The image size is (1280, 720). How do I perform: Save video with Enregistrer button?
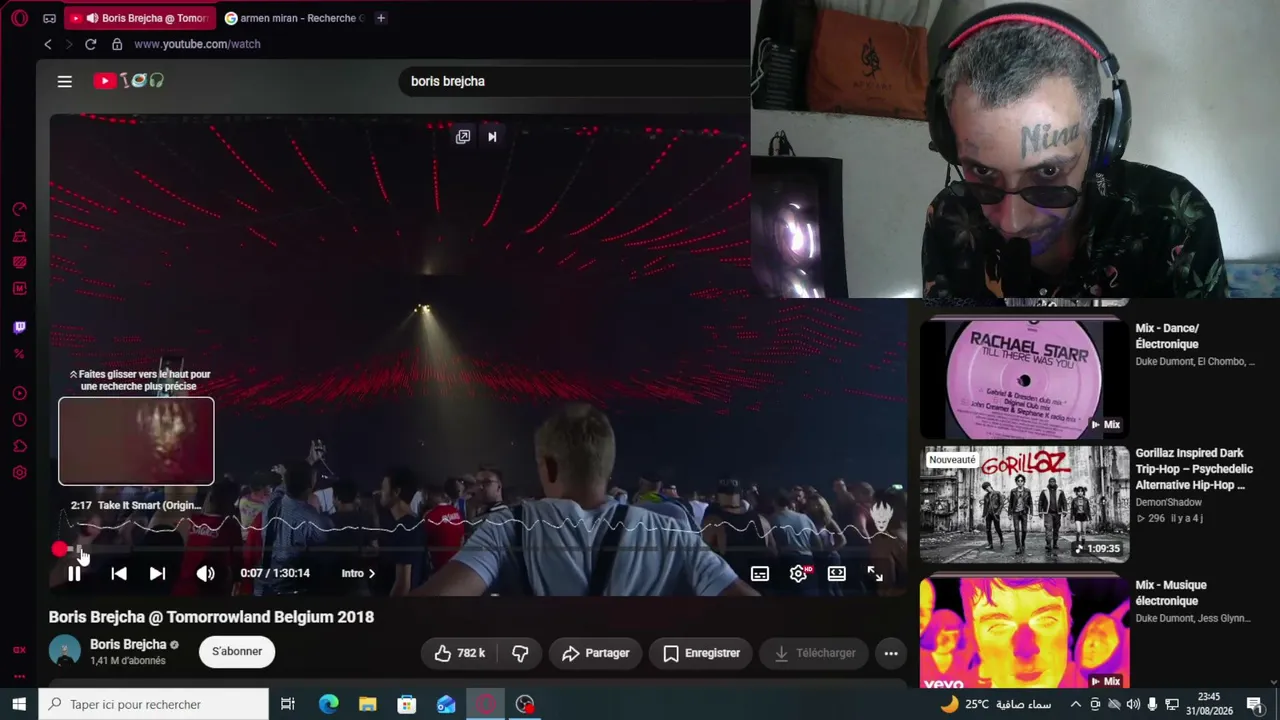701,653
